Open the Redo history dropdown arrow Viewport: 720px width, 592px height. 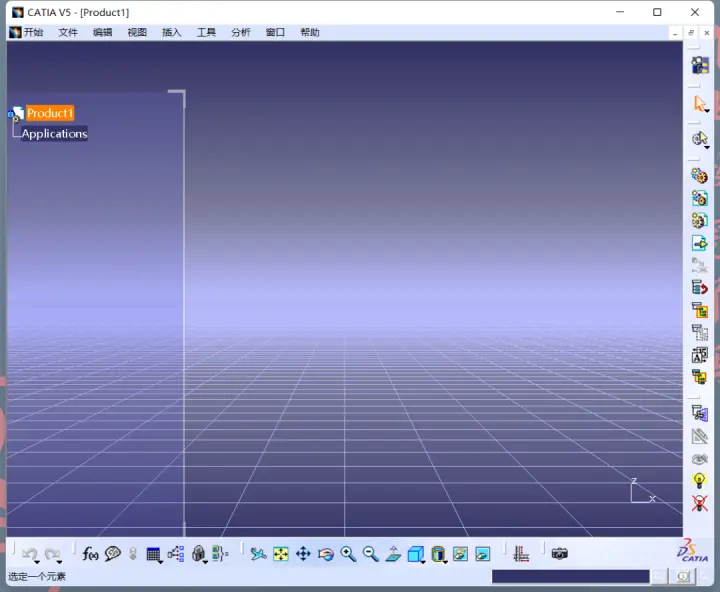pos(59,562)
